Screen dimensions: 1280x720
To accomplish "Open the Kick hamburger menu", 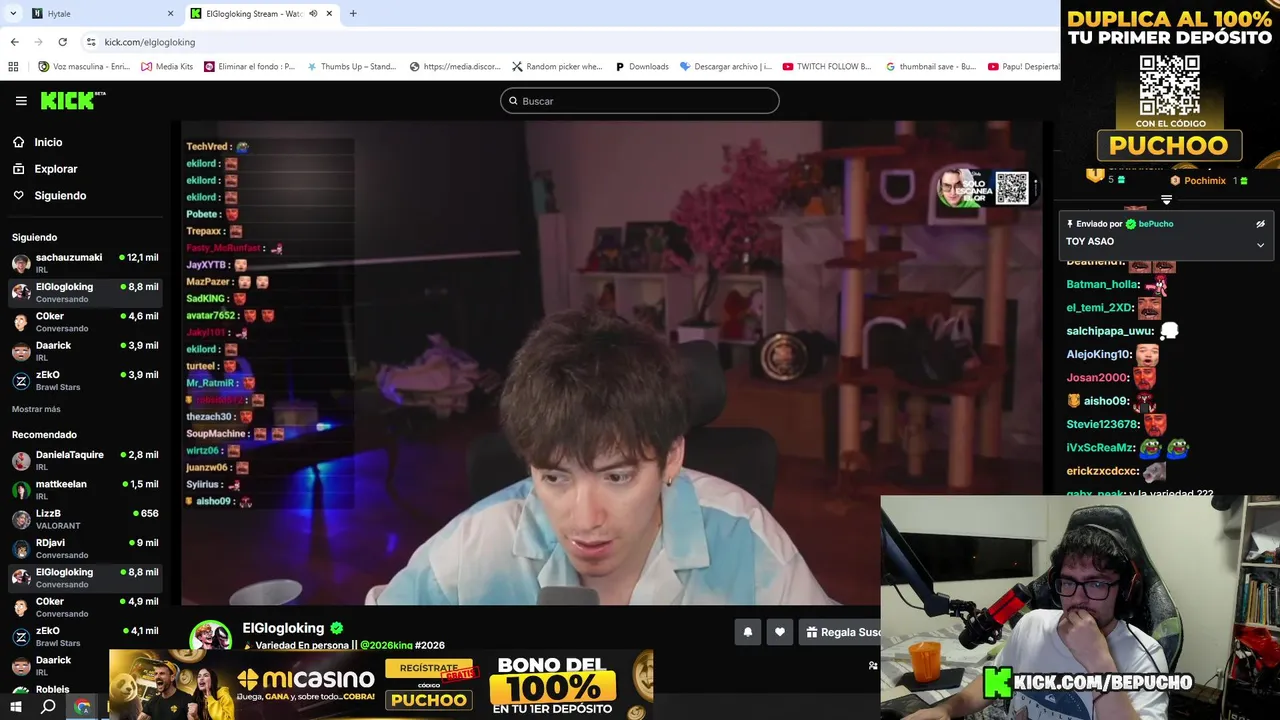I will click(21, 101).
